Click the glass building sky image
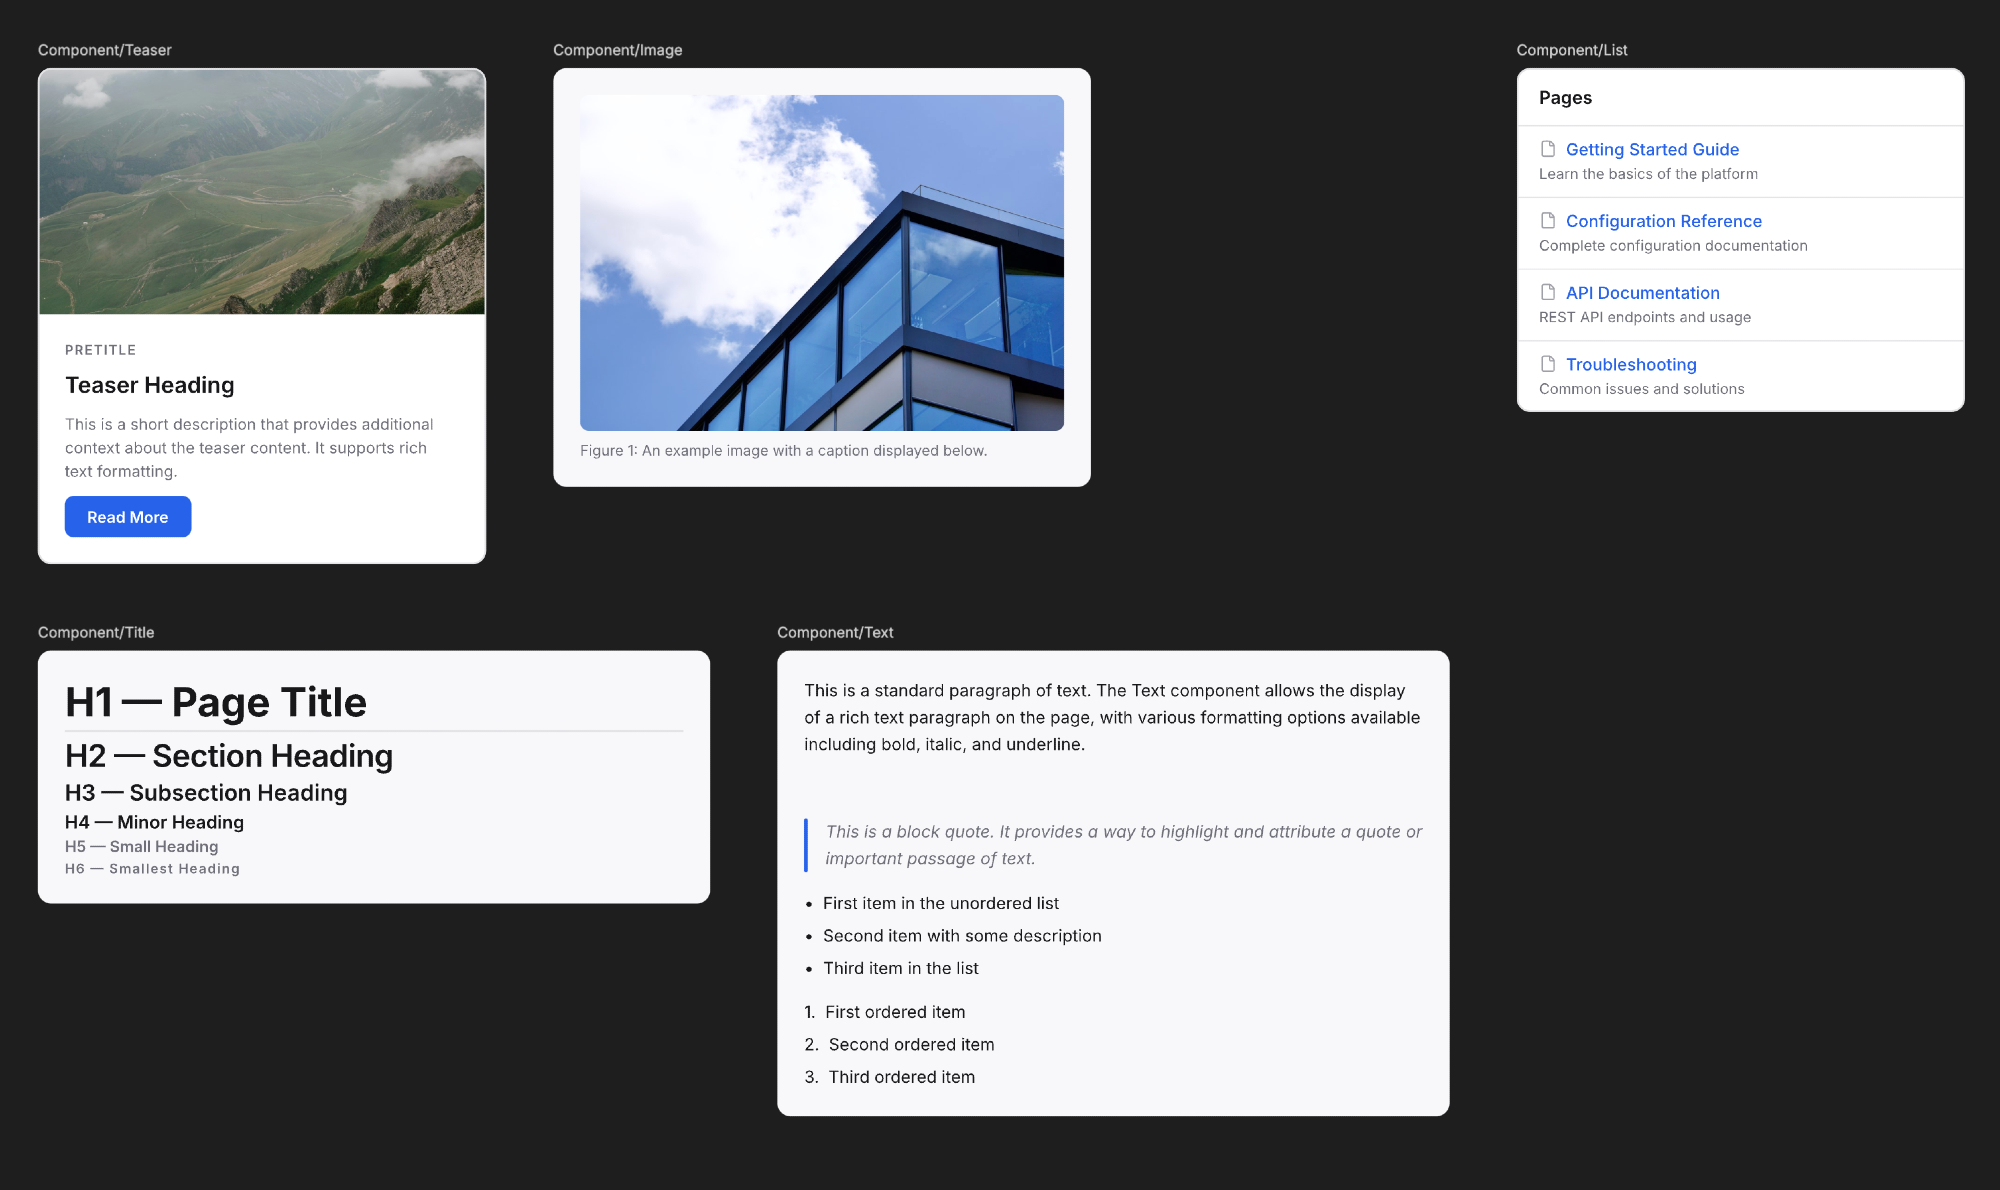This screenshot has height=1190, width=2000. [821, 263]
